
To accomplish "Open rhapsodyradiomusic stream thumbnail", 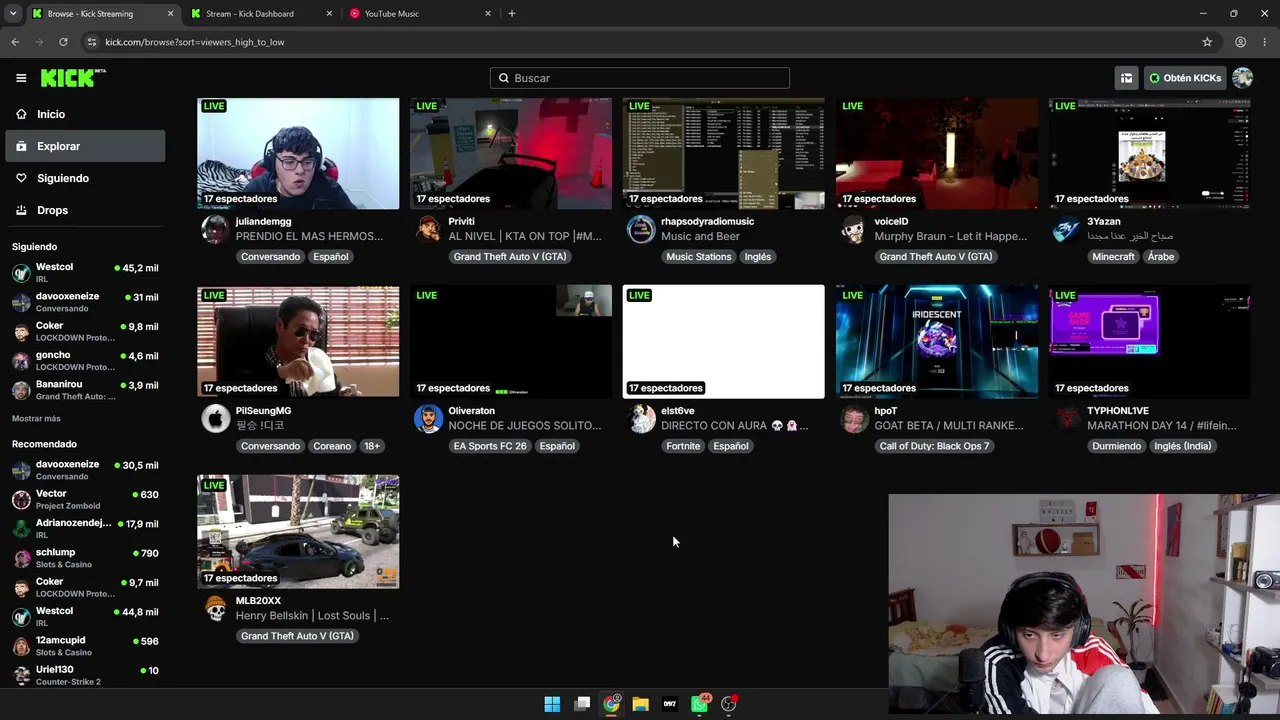I will point(724,153).
